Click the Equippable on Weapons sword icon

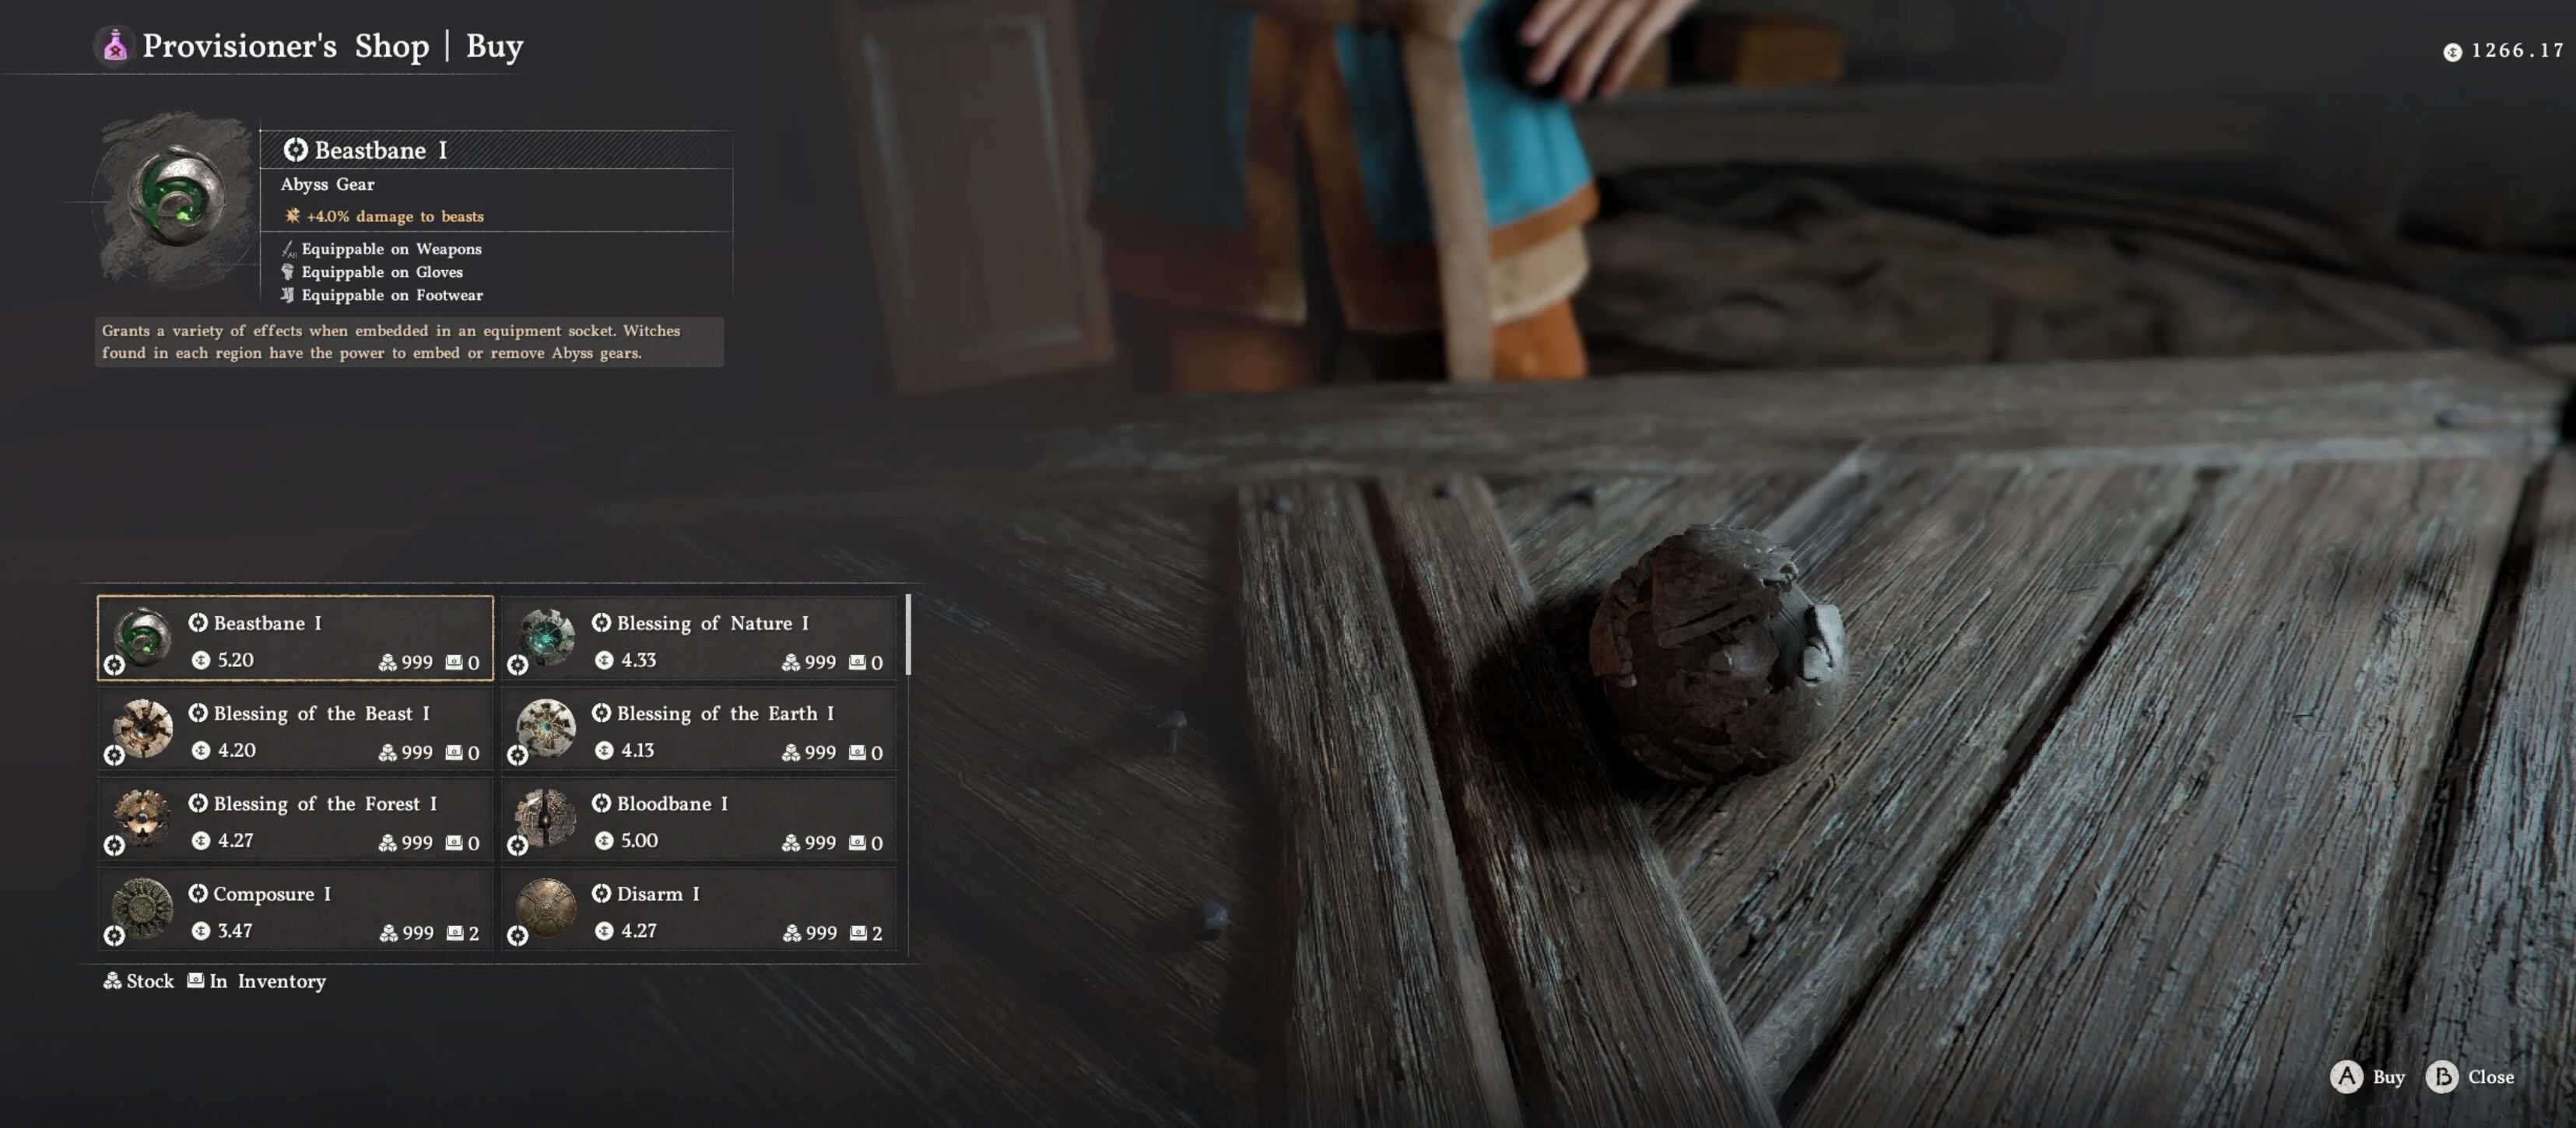coord(288,249)
